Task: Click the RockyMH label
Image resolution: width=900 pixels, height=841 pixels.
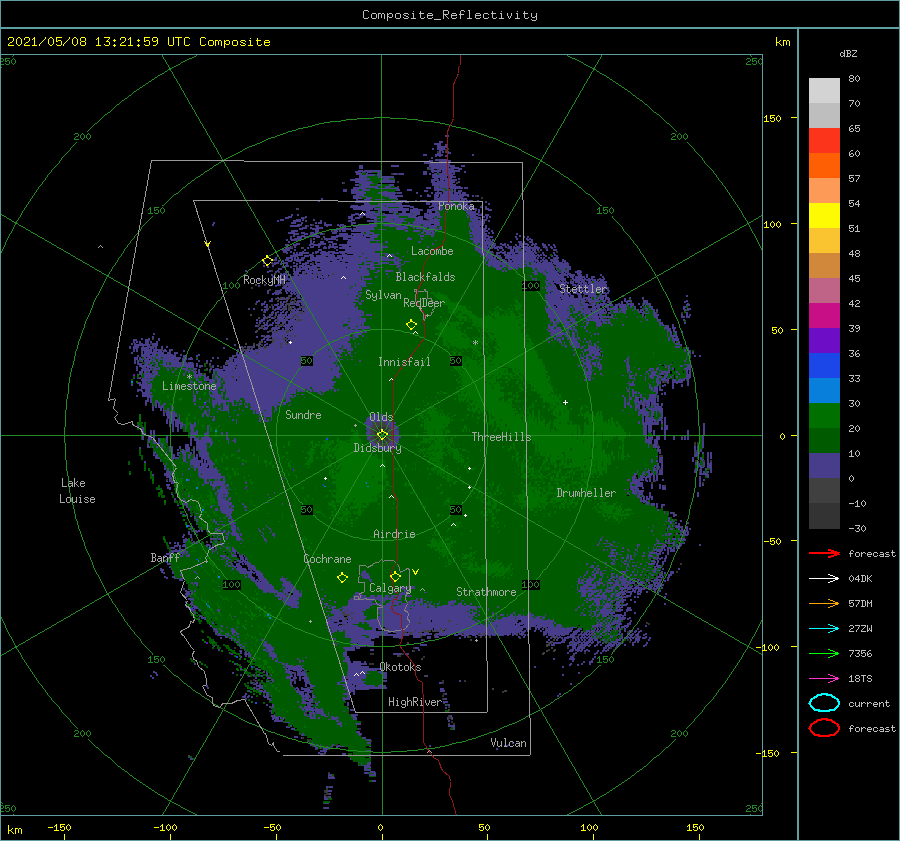Action: click(x=264, y=280)
